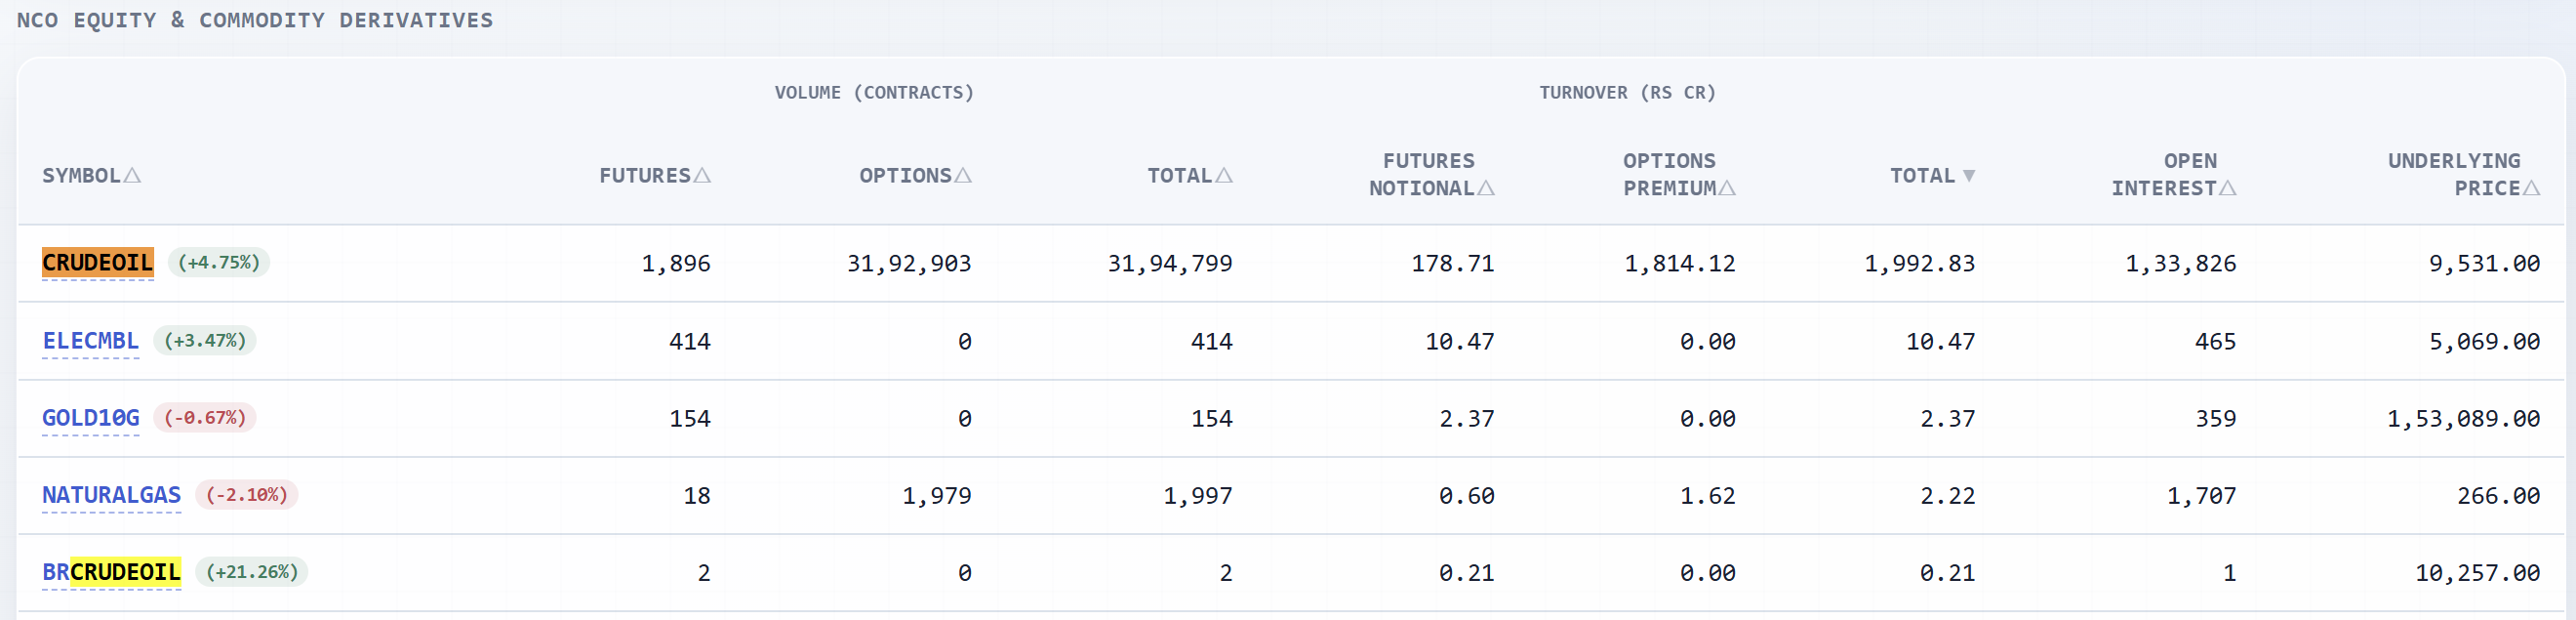The height and width of the screenshot is (620, 2576).
Task: Toggle Total turnover descending sort arrow
Action: (x=1968, y=176)
